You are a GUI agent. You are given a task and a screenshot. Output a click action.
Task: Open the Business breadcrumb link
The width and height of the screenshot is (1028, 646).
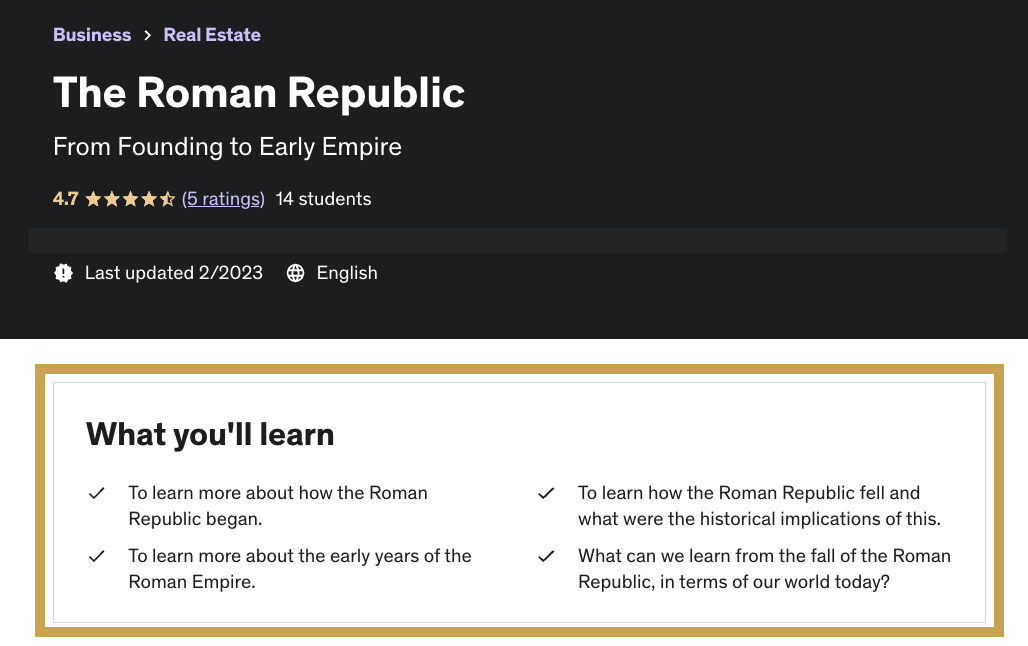point(92,35)
